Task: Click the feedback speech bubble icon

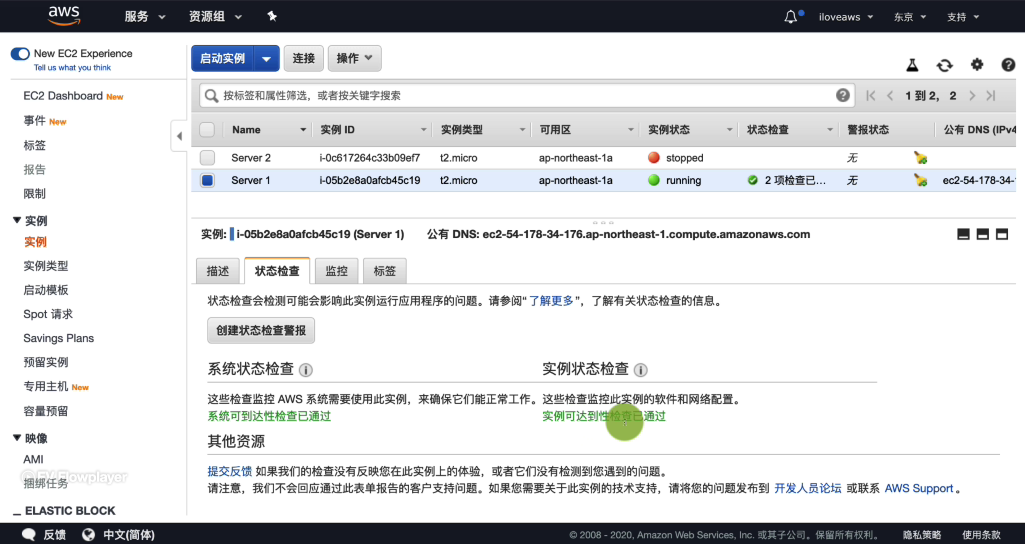Action: pyautogui.click(x=29, y=534)
